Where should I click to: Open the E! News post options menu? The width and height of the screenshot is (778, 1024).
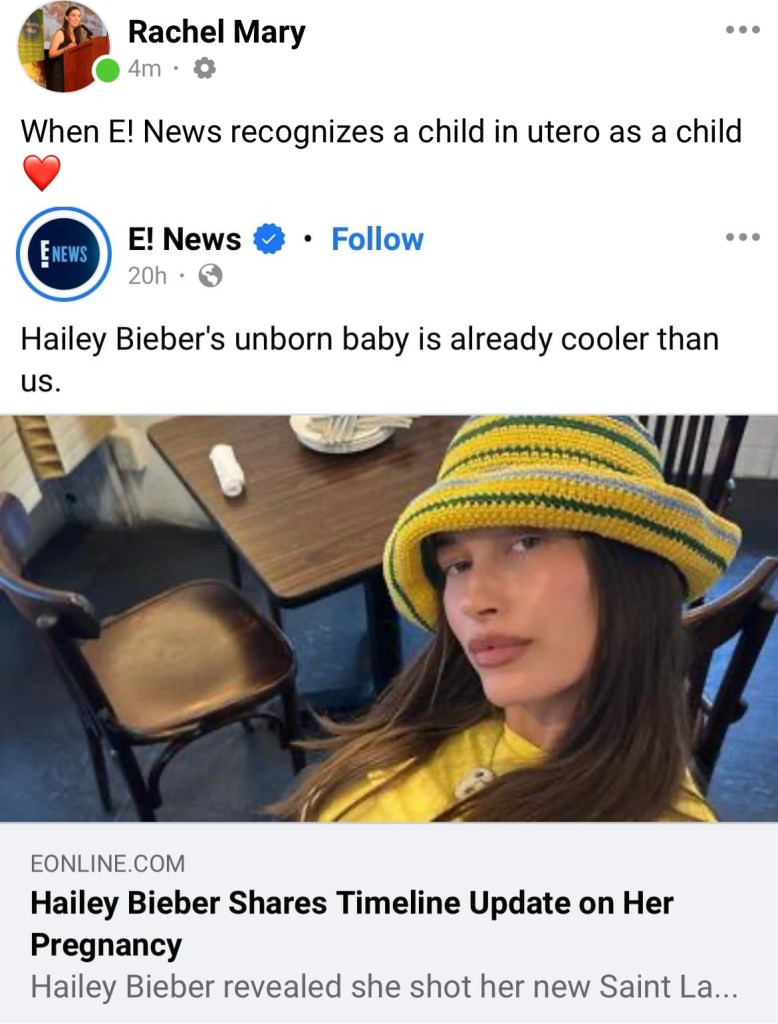tap(743, 237)
